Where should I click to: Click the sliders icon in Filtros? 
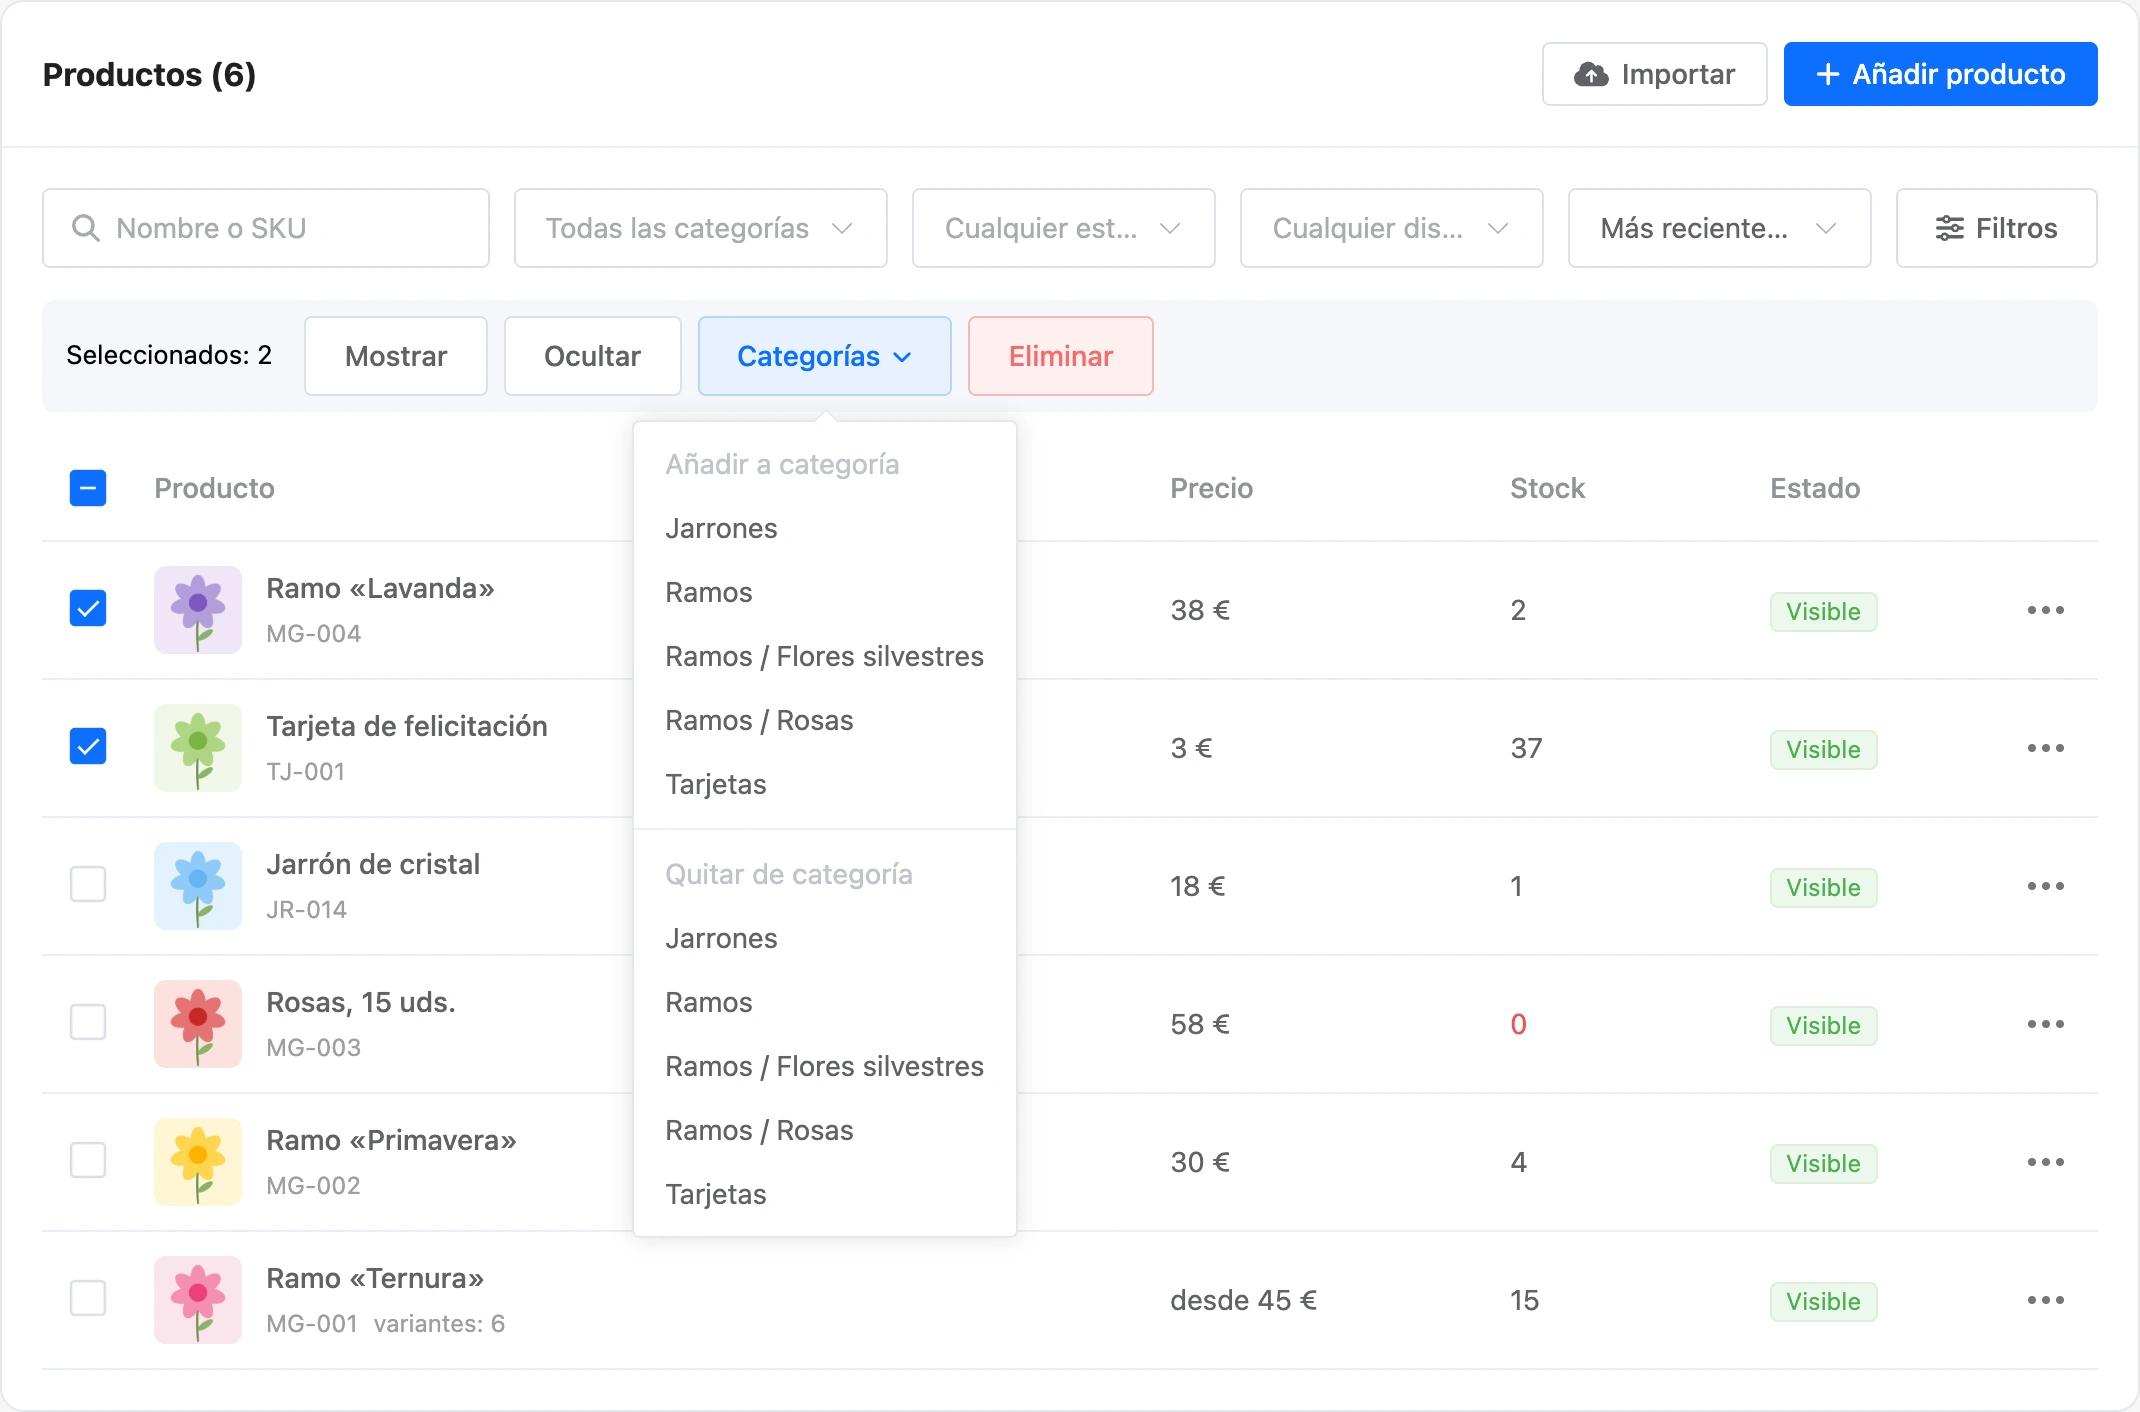point(1949,228)
